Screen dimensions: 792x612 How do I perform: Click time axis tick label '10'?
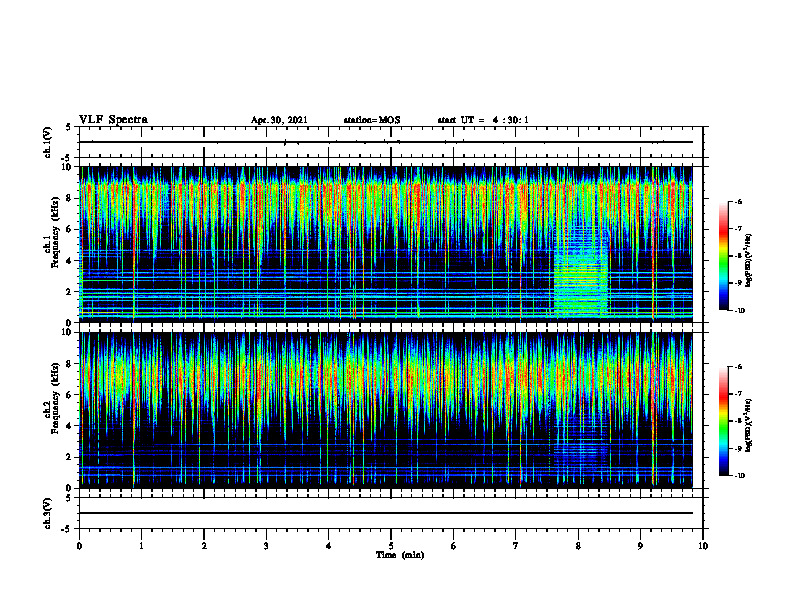[703, 546]
